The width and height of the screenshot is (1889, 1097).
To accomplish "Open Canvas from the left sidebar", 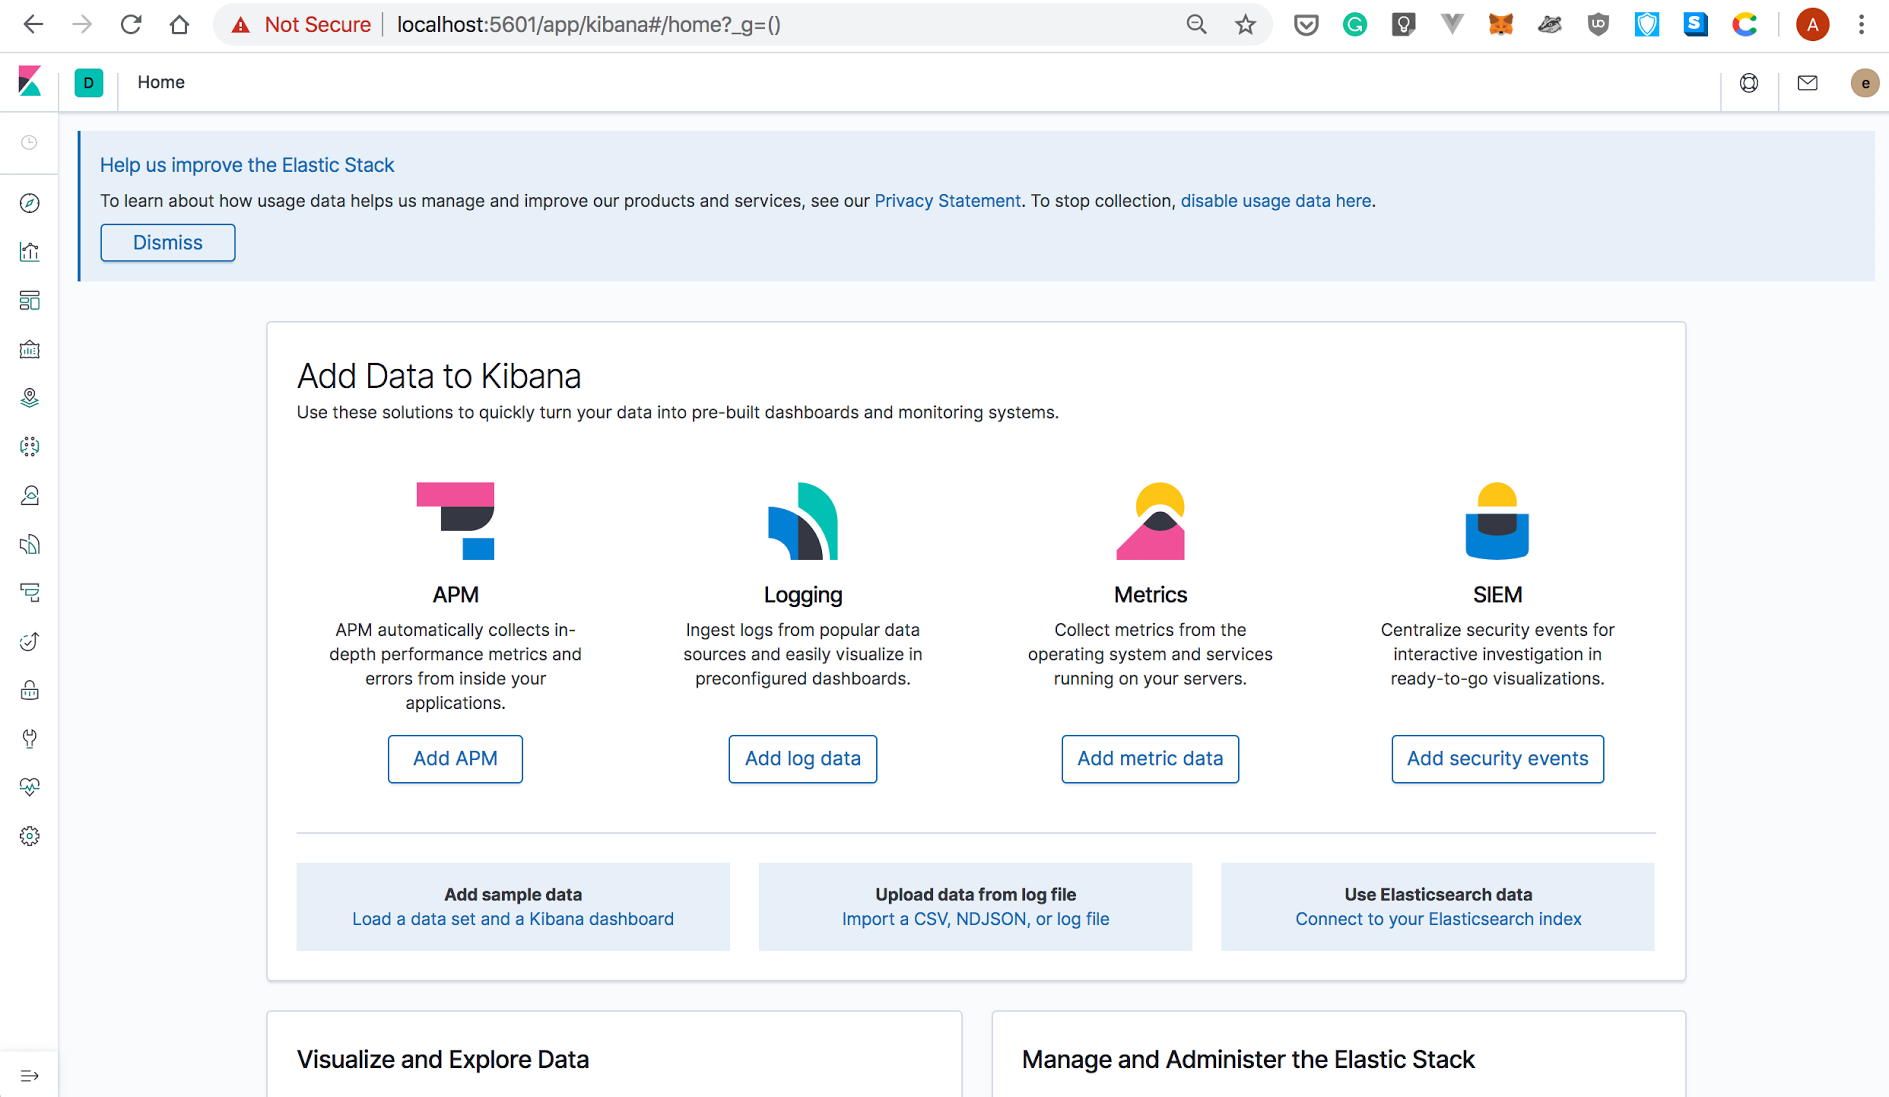I will click(x=30, y=349).
